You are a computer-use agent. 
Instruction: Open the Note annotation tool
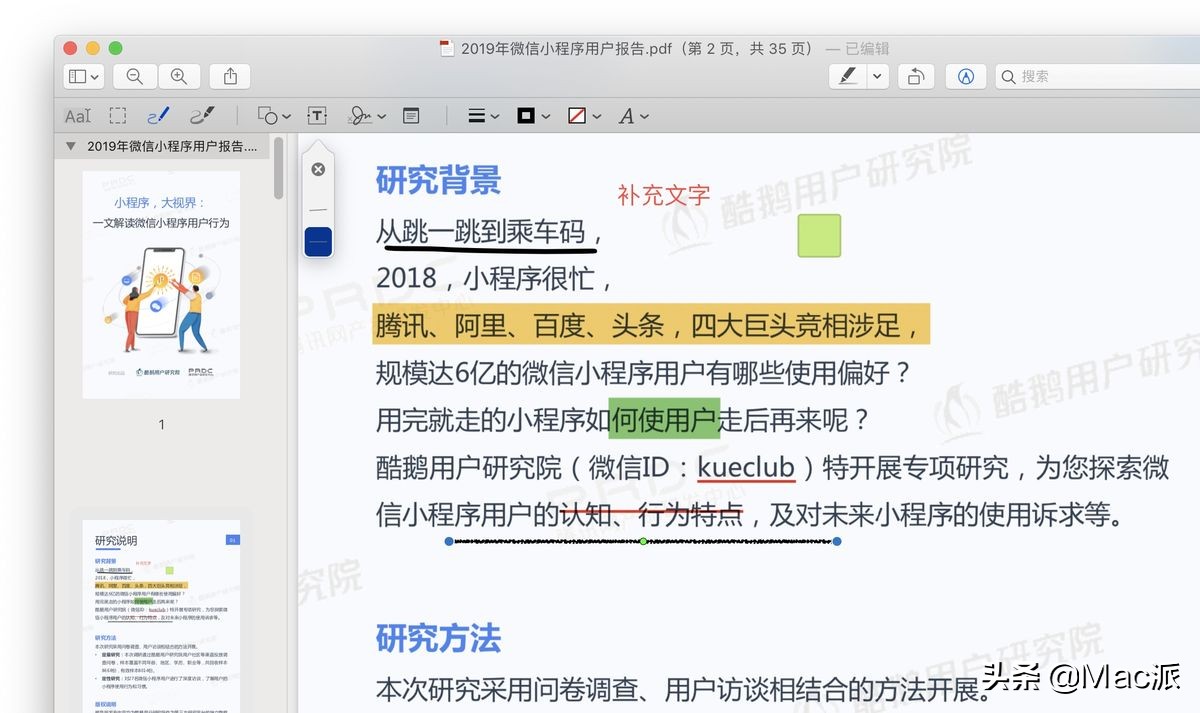[x=411, y=115]
